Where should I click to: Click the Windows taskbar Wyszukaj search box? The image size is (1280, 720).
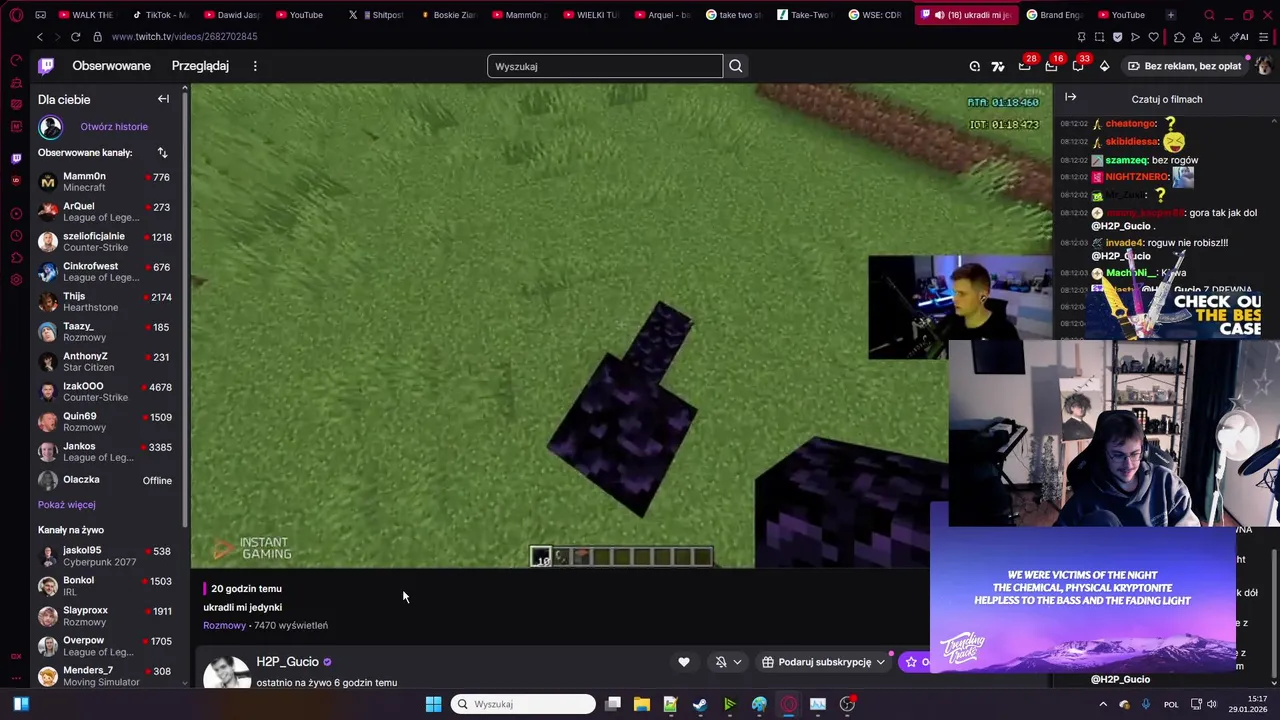click(523, 704)
